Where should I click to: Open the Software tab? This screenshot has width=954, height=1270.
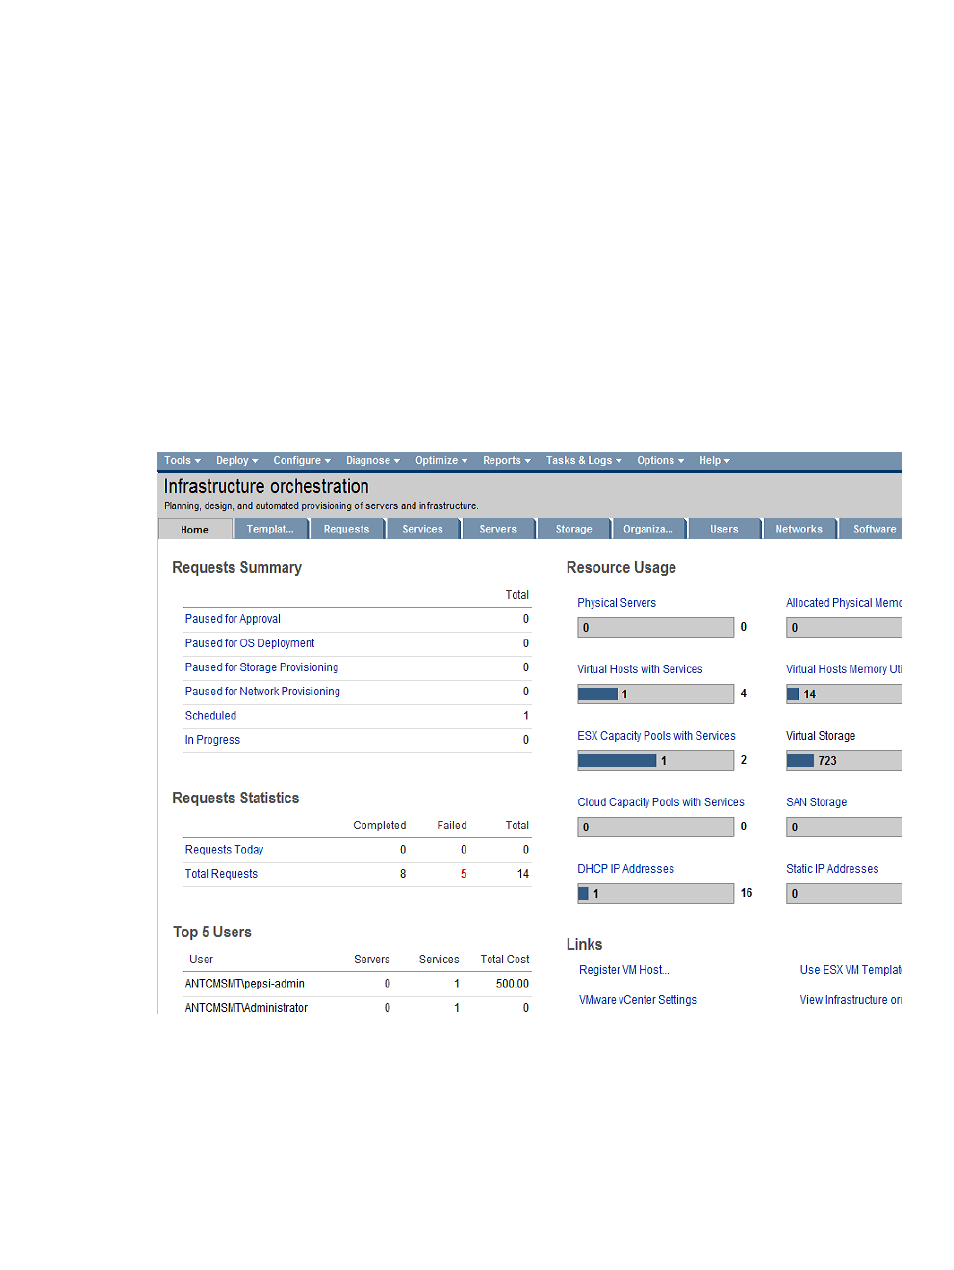point(871,529)
